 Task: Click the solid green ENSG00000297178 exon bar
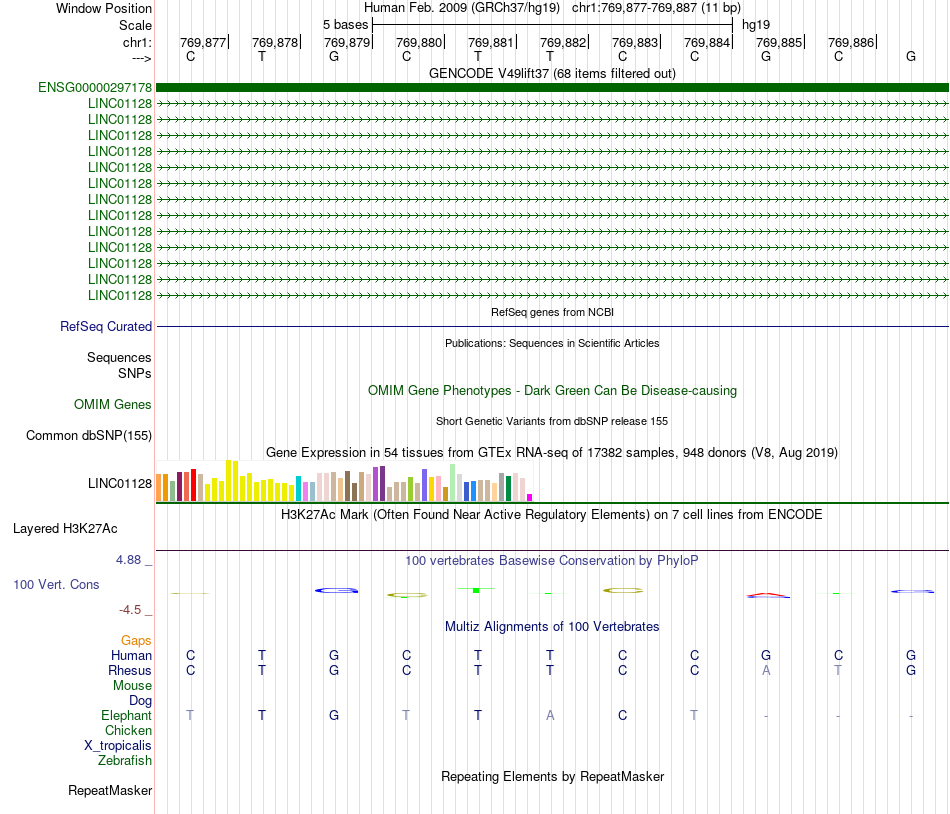pyautogui.click(x=552, y=87)
